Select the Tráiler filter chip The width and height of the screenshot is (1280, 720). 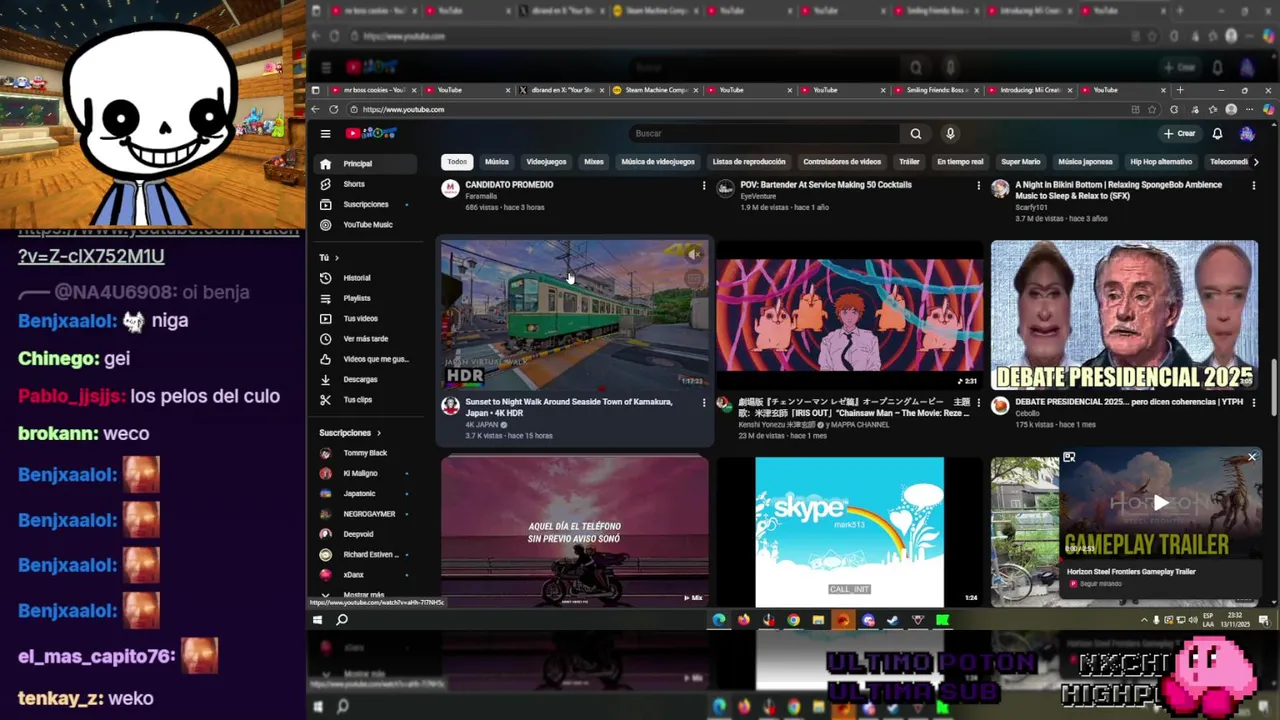(909, 161)
